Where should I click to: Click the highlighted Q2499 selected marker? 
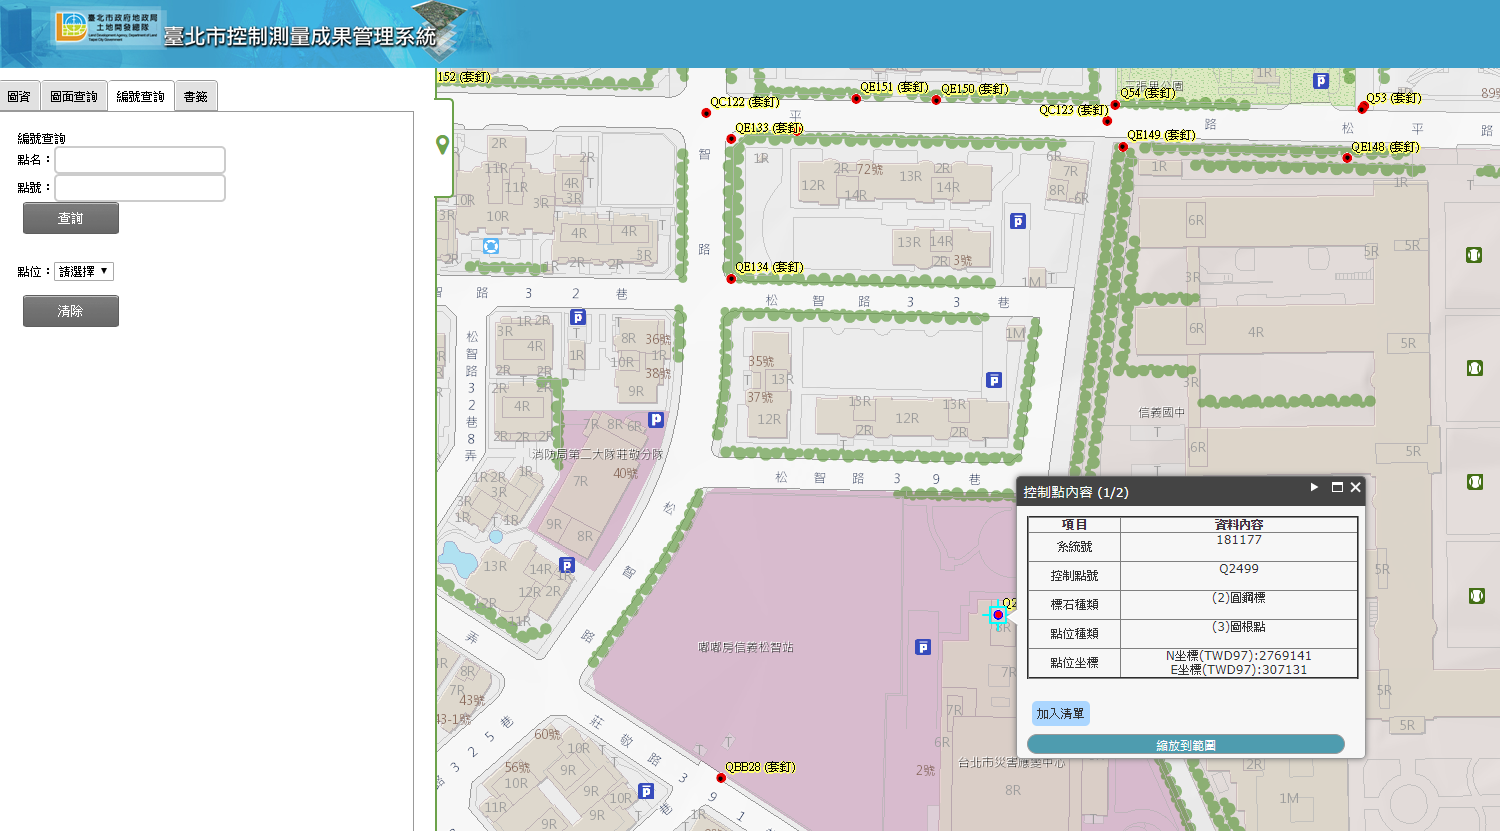coord(997,615)
